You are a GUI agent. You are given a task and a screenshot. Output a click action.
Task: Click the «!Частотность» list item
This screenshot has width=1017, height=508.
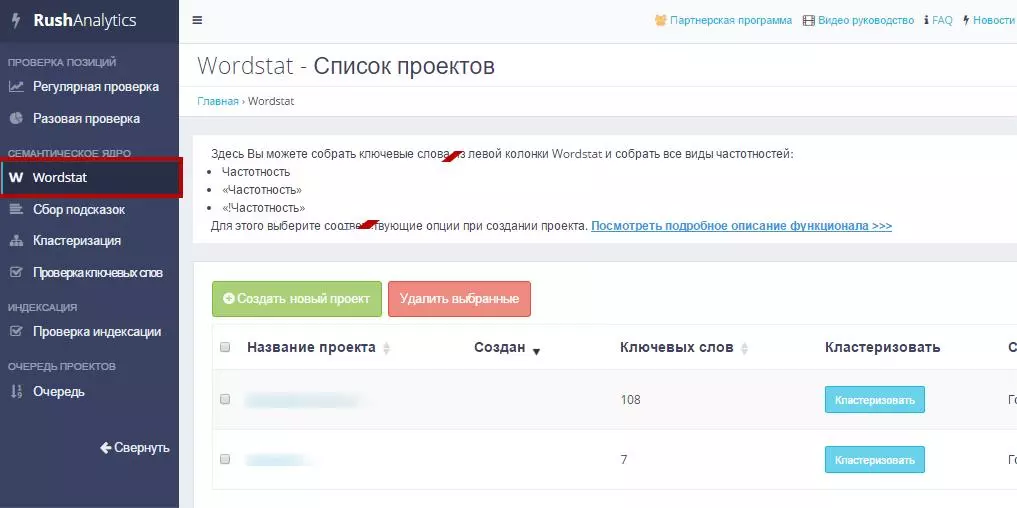pyautogui.click(x=263, y=208)
